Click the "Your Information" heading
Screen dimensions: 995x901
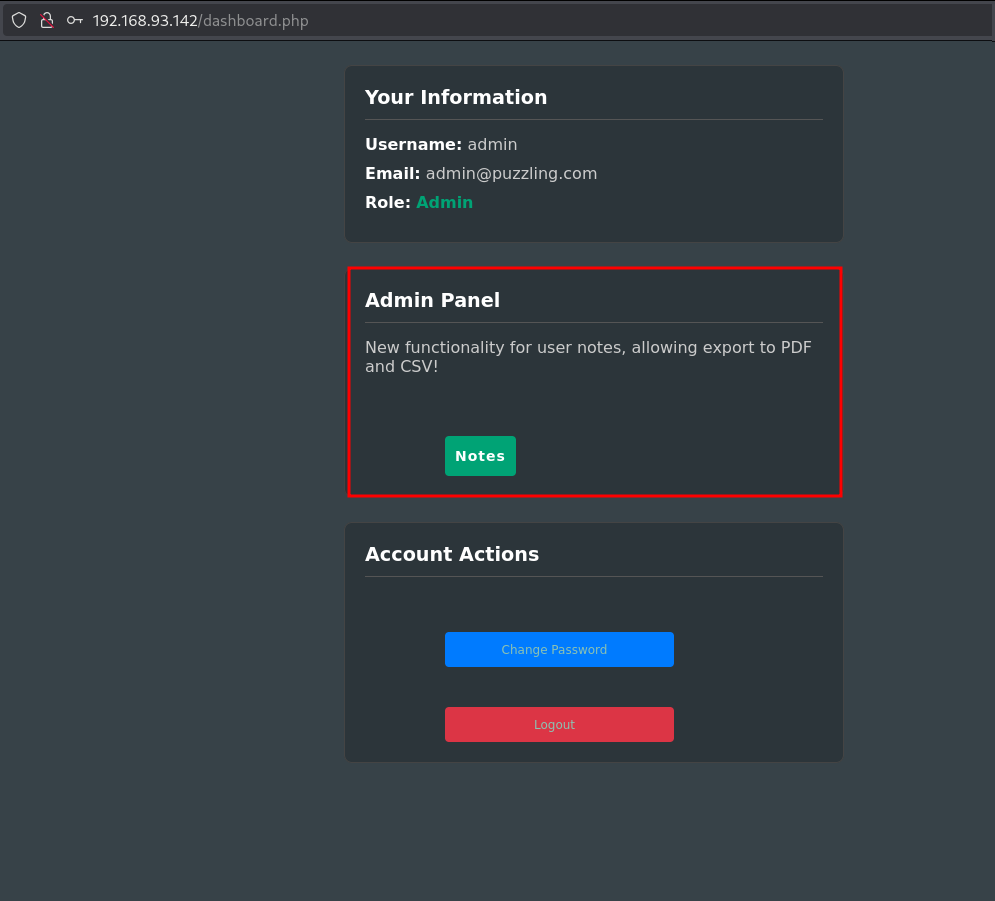pyautogui.click(x=456, y=97)
